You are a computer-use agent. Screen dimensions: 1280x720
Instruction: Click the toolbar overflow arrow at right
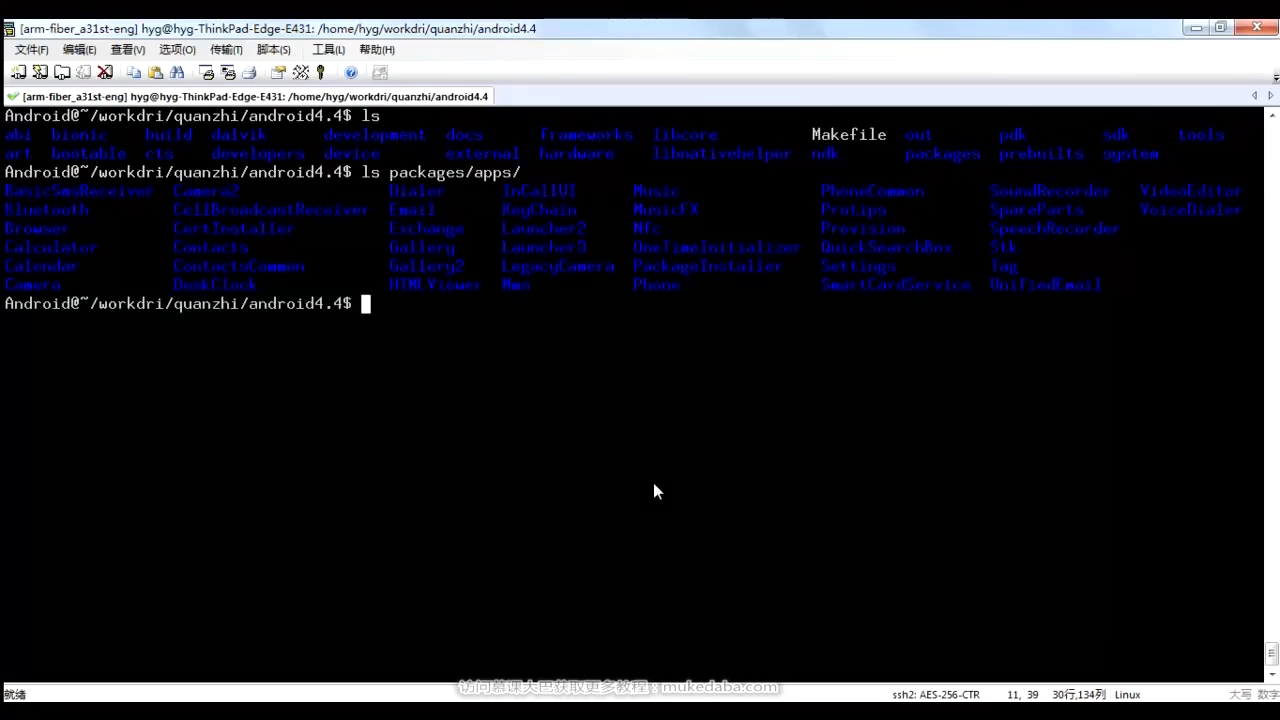pyautogui.click(x=1276, y=76)
